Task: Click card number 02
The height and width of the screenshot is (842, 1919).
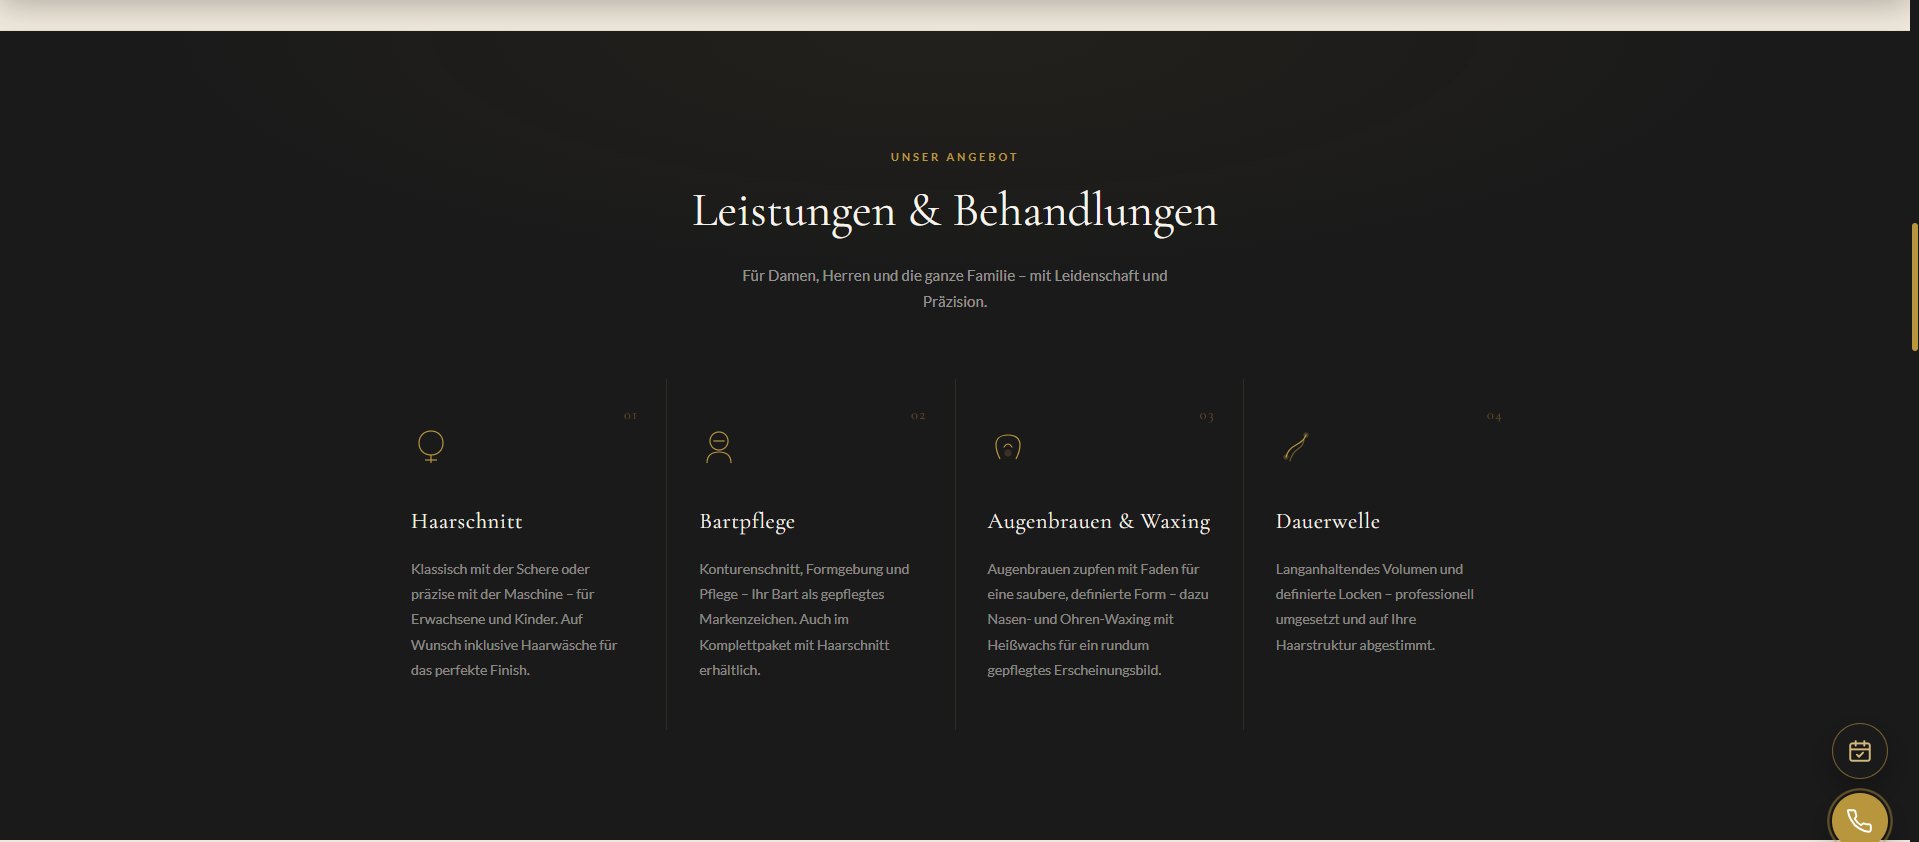Action: [x=918, y=416]
